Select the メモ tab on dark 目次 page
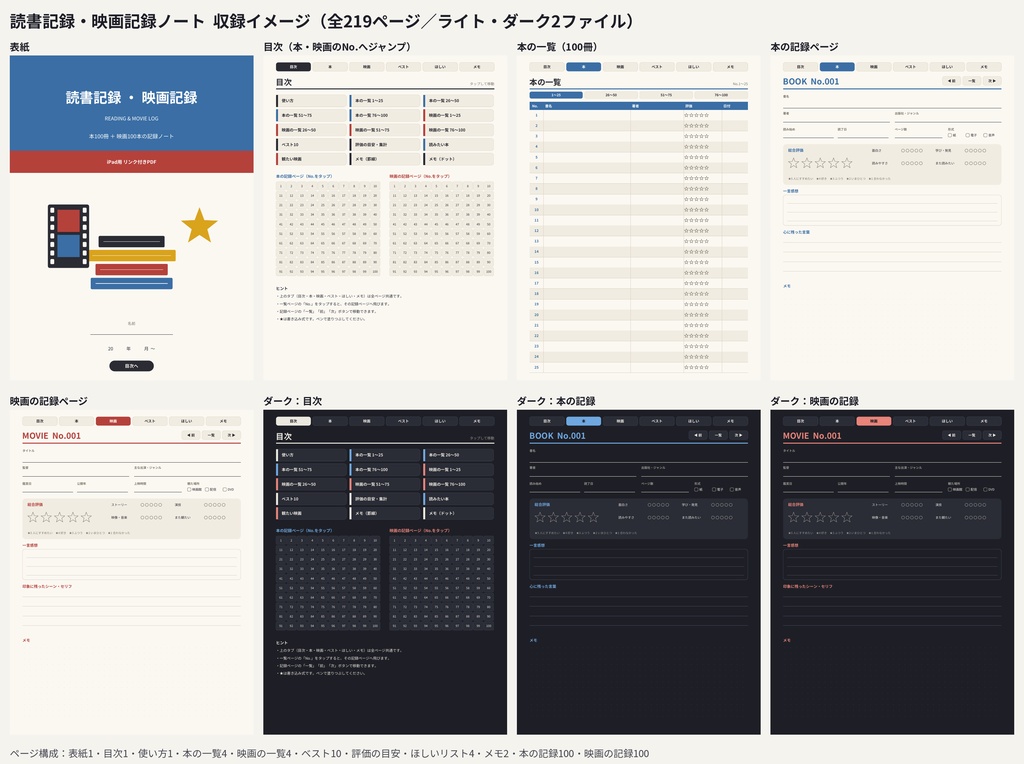This screenshot has width=1024, height=764. [x=477, y=421]
